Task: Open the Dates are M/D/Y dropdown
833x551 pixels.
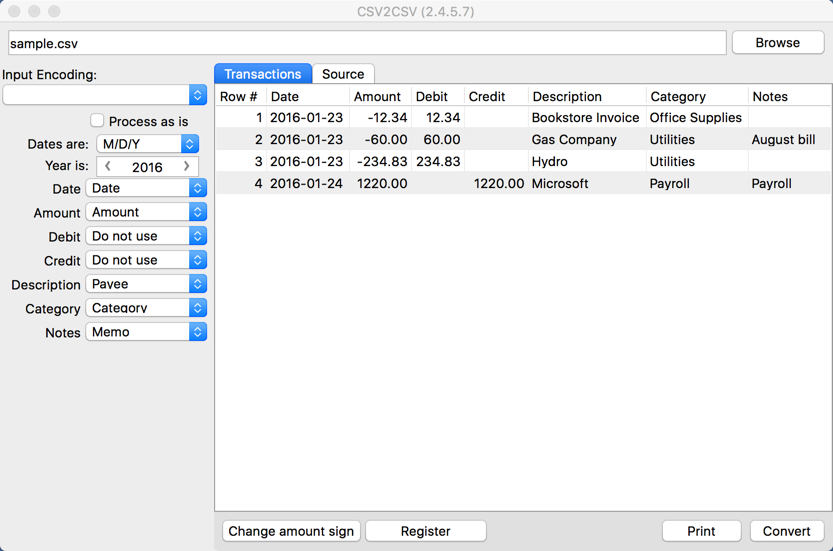Action: pos(147,144)
